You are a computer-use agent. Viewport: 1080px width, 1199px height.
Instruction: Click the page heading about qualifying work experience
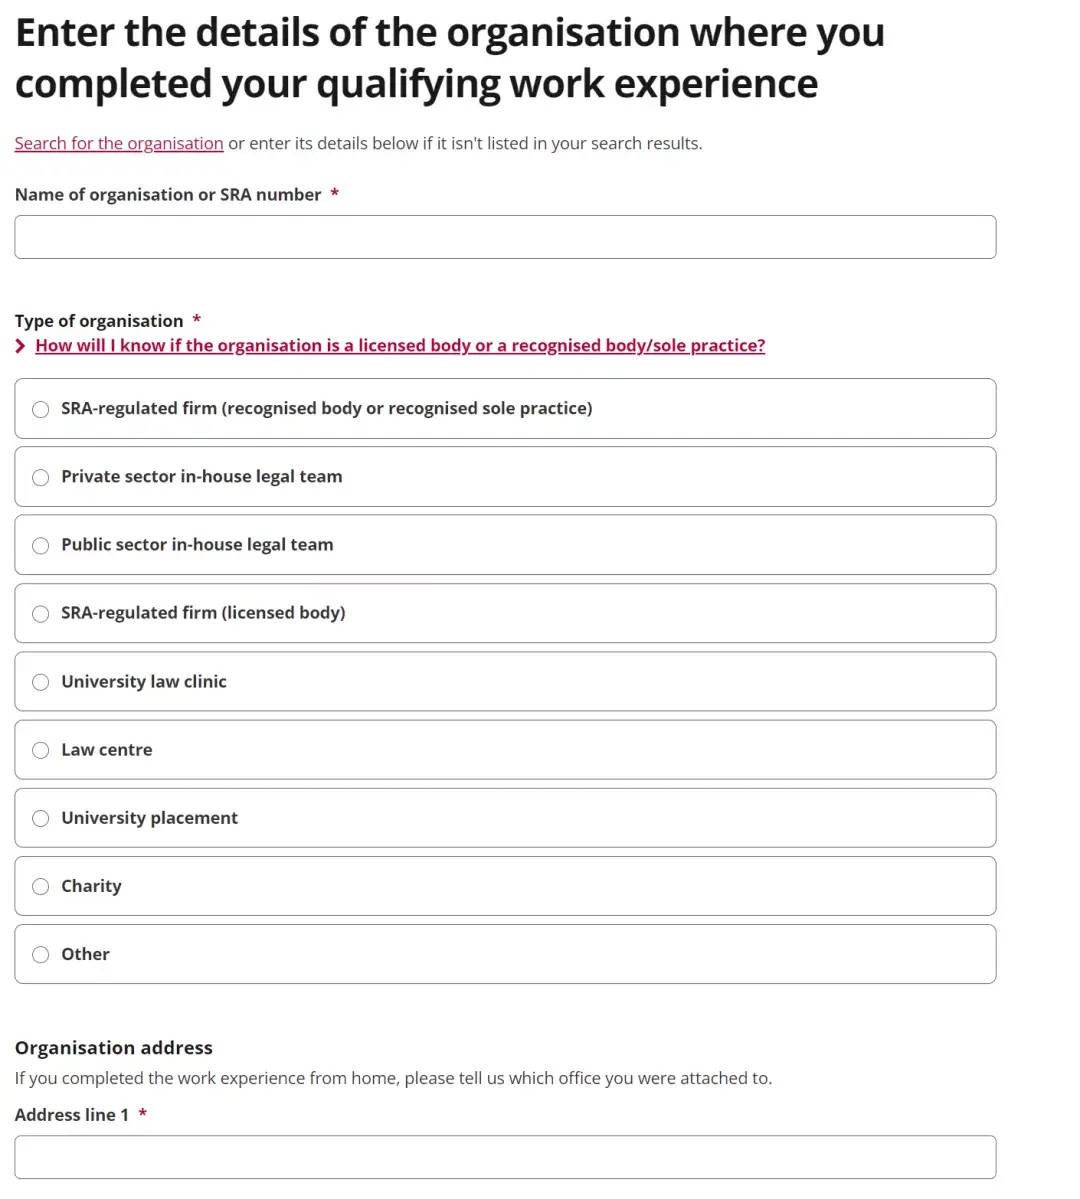tap(450, 58)
